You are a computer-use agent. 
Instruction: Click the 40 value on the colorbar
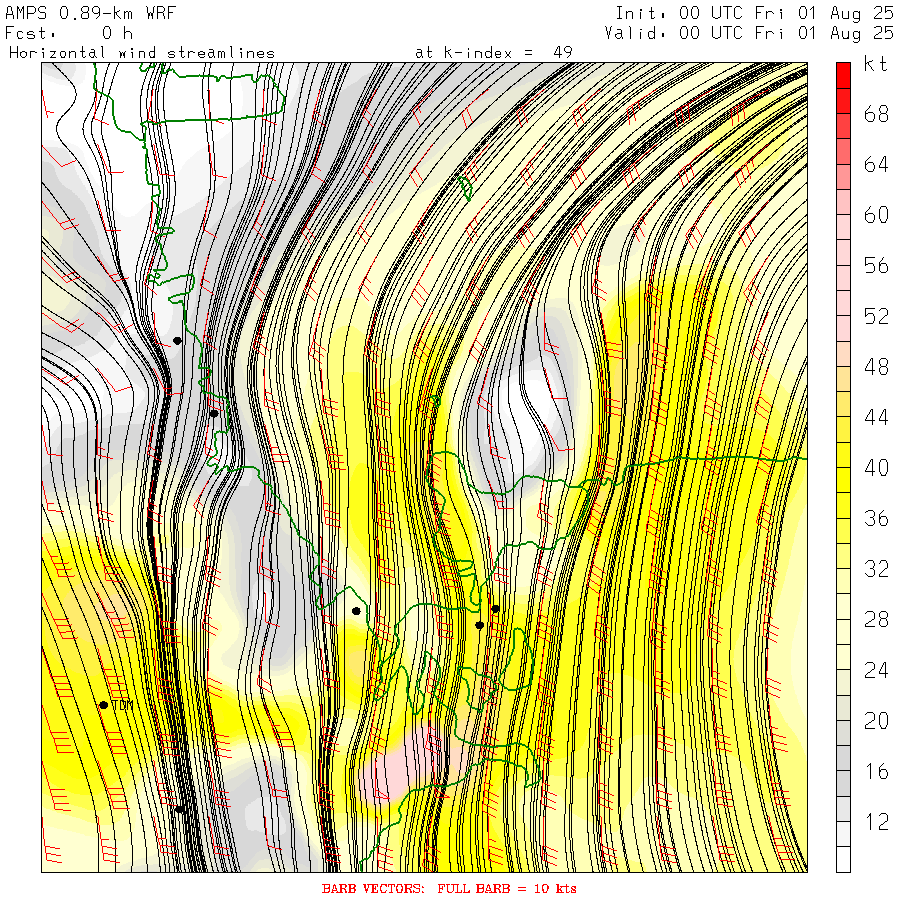[876, 468]
